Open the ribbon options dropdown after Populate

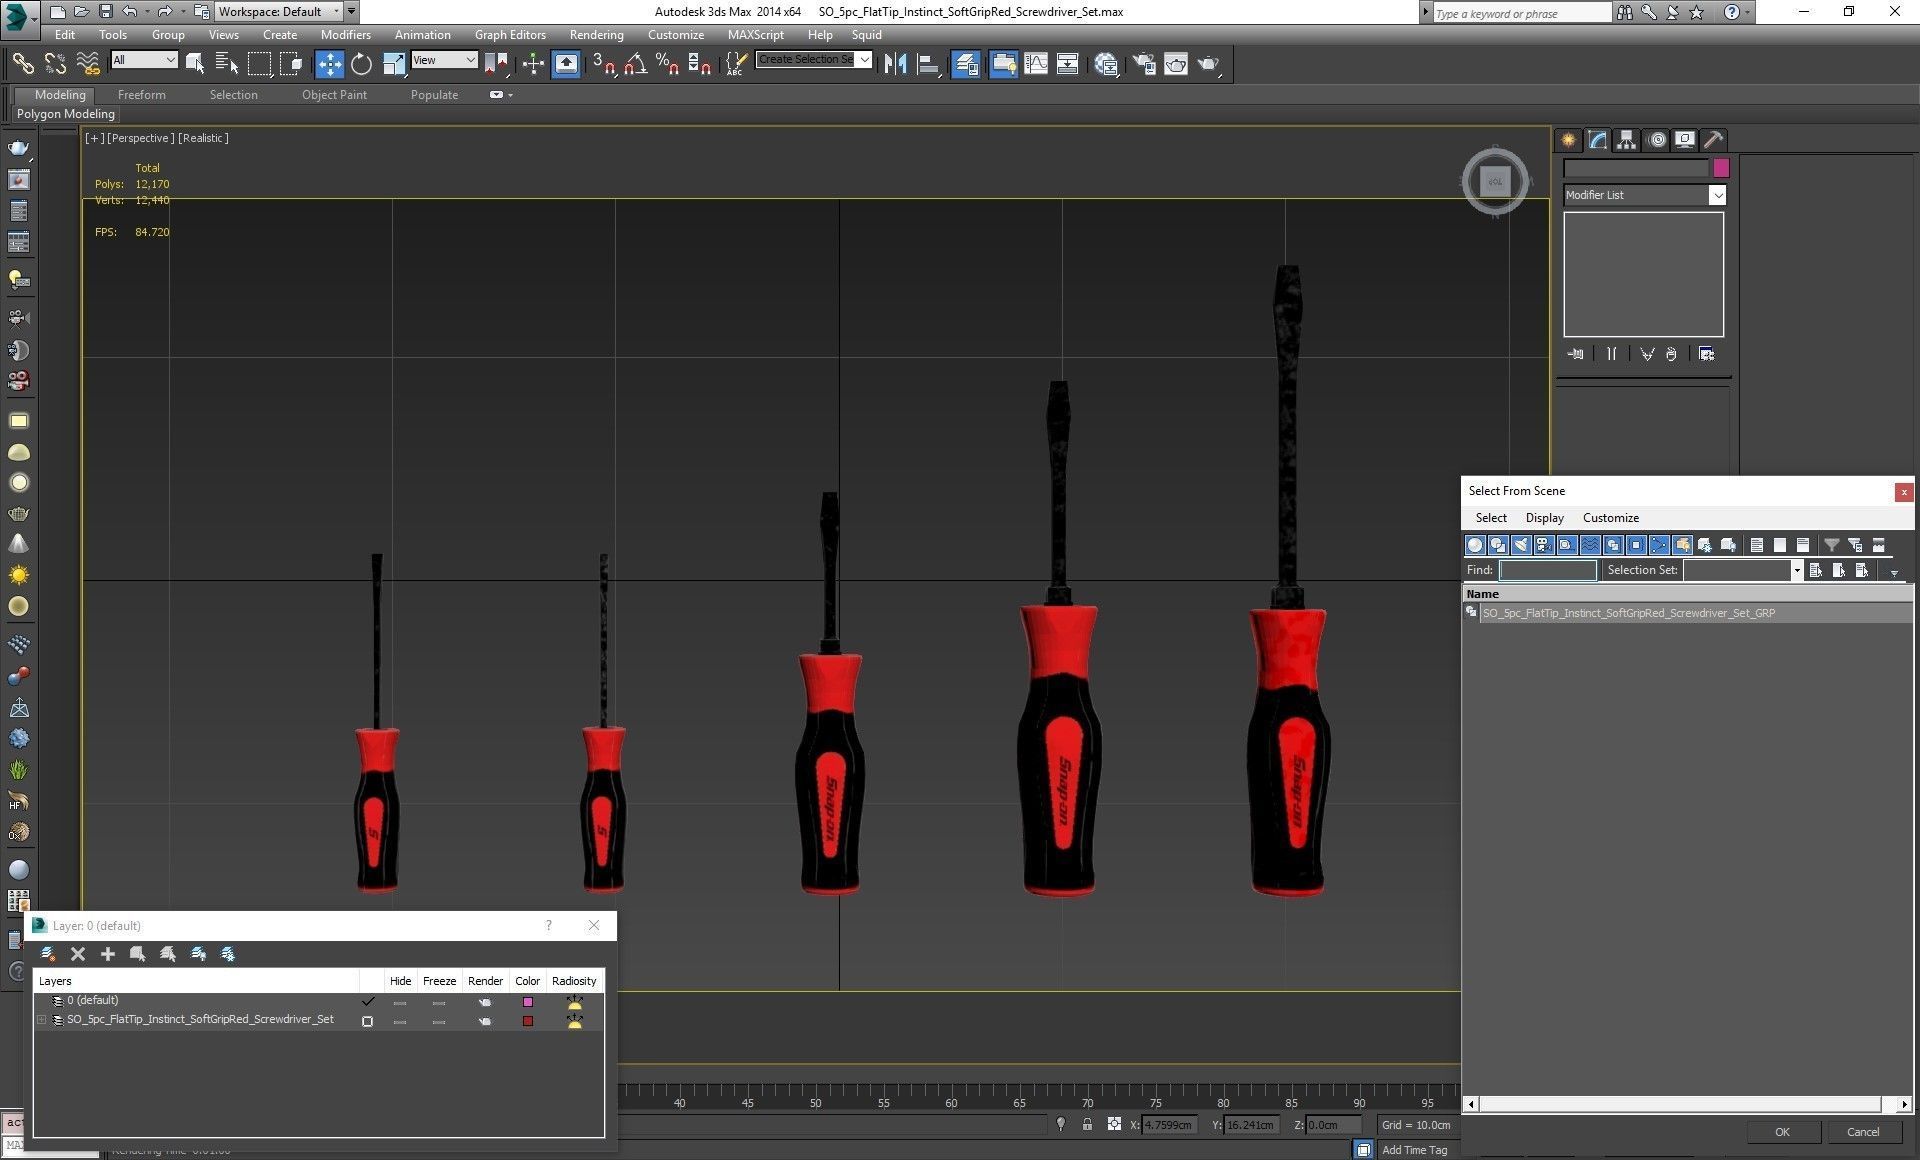(501, 95)
